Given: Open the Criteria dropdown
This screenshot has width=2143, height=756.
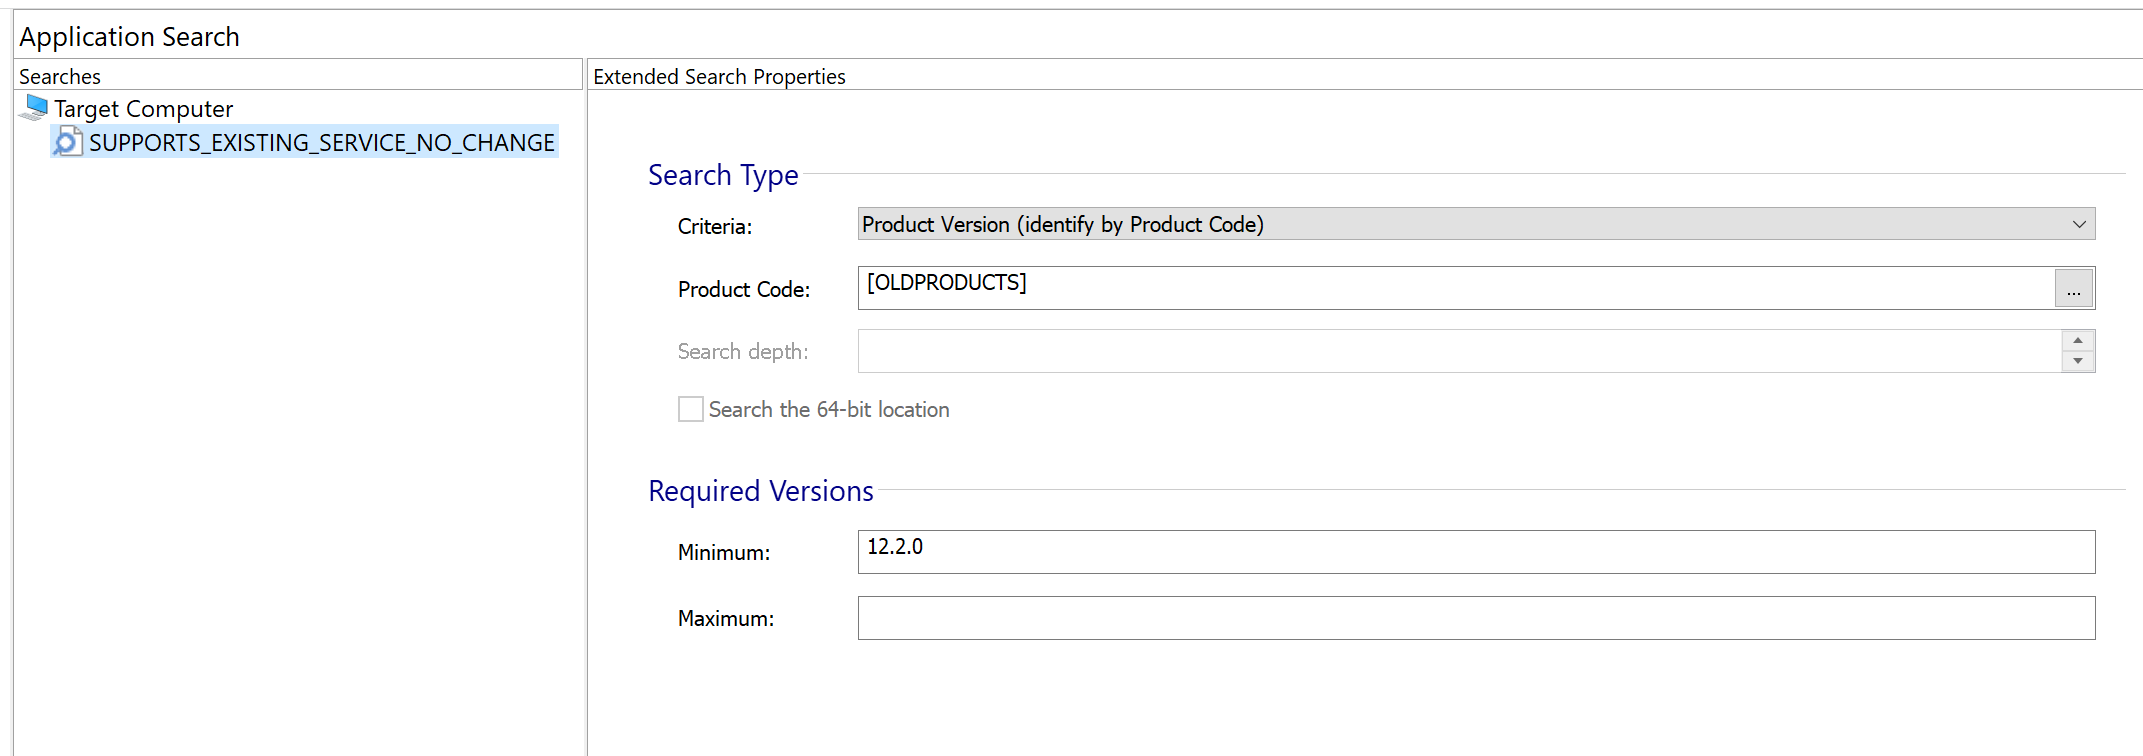Looking at the screenshot, I should [x=1476, y=224].
